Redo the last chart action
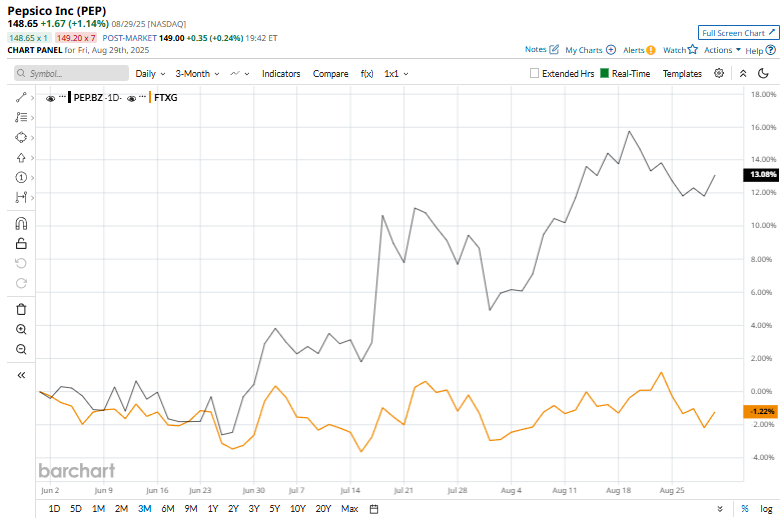Viewport: 783px width, 530px height. [21, 283]
